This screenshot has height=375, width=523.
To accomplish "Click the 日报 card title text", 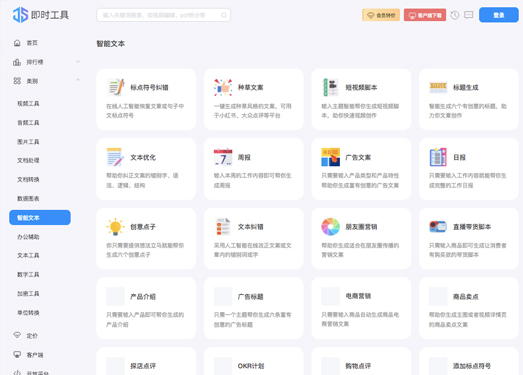I will (459, 157).
